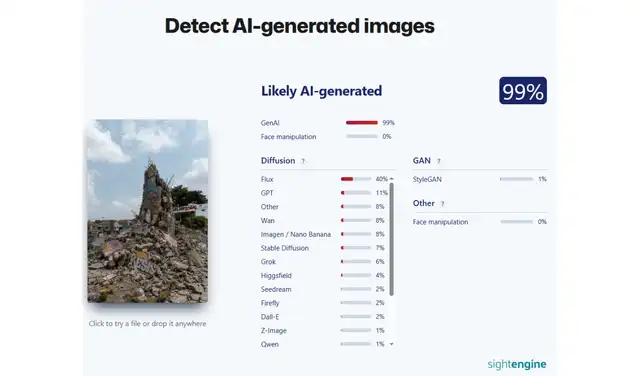This screenshot has width=640, height=376.
Task: Click the 'Flux' row label
Action: 267,179
